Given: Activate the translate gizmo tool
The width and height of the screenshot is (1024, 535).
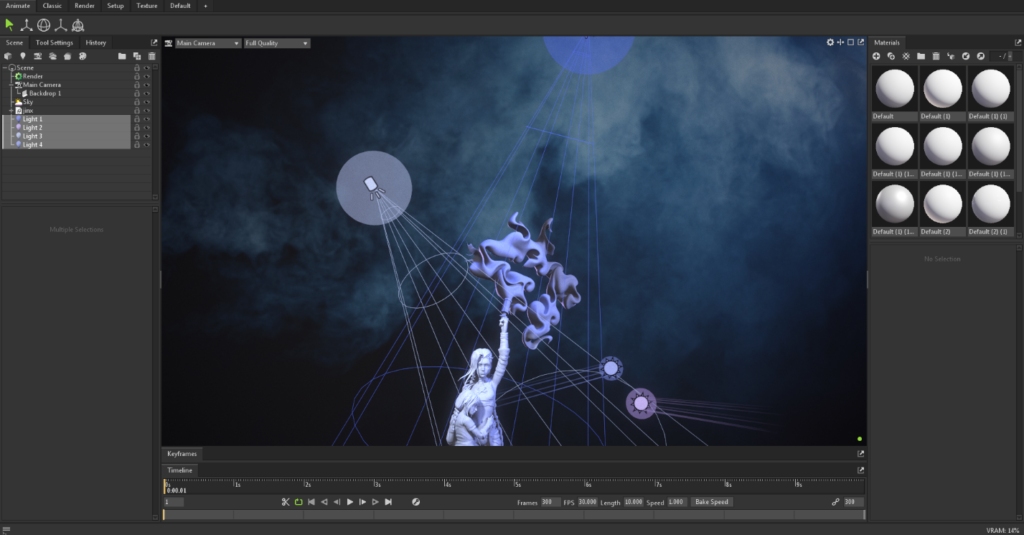Looking at the screenshot, I should click(x=26, y=25).
